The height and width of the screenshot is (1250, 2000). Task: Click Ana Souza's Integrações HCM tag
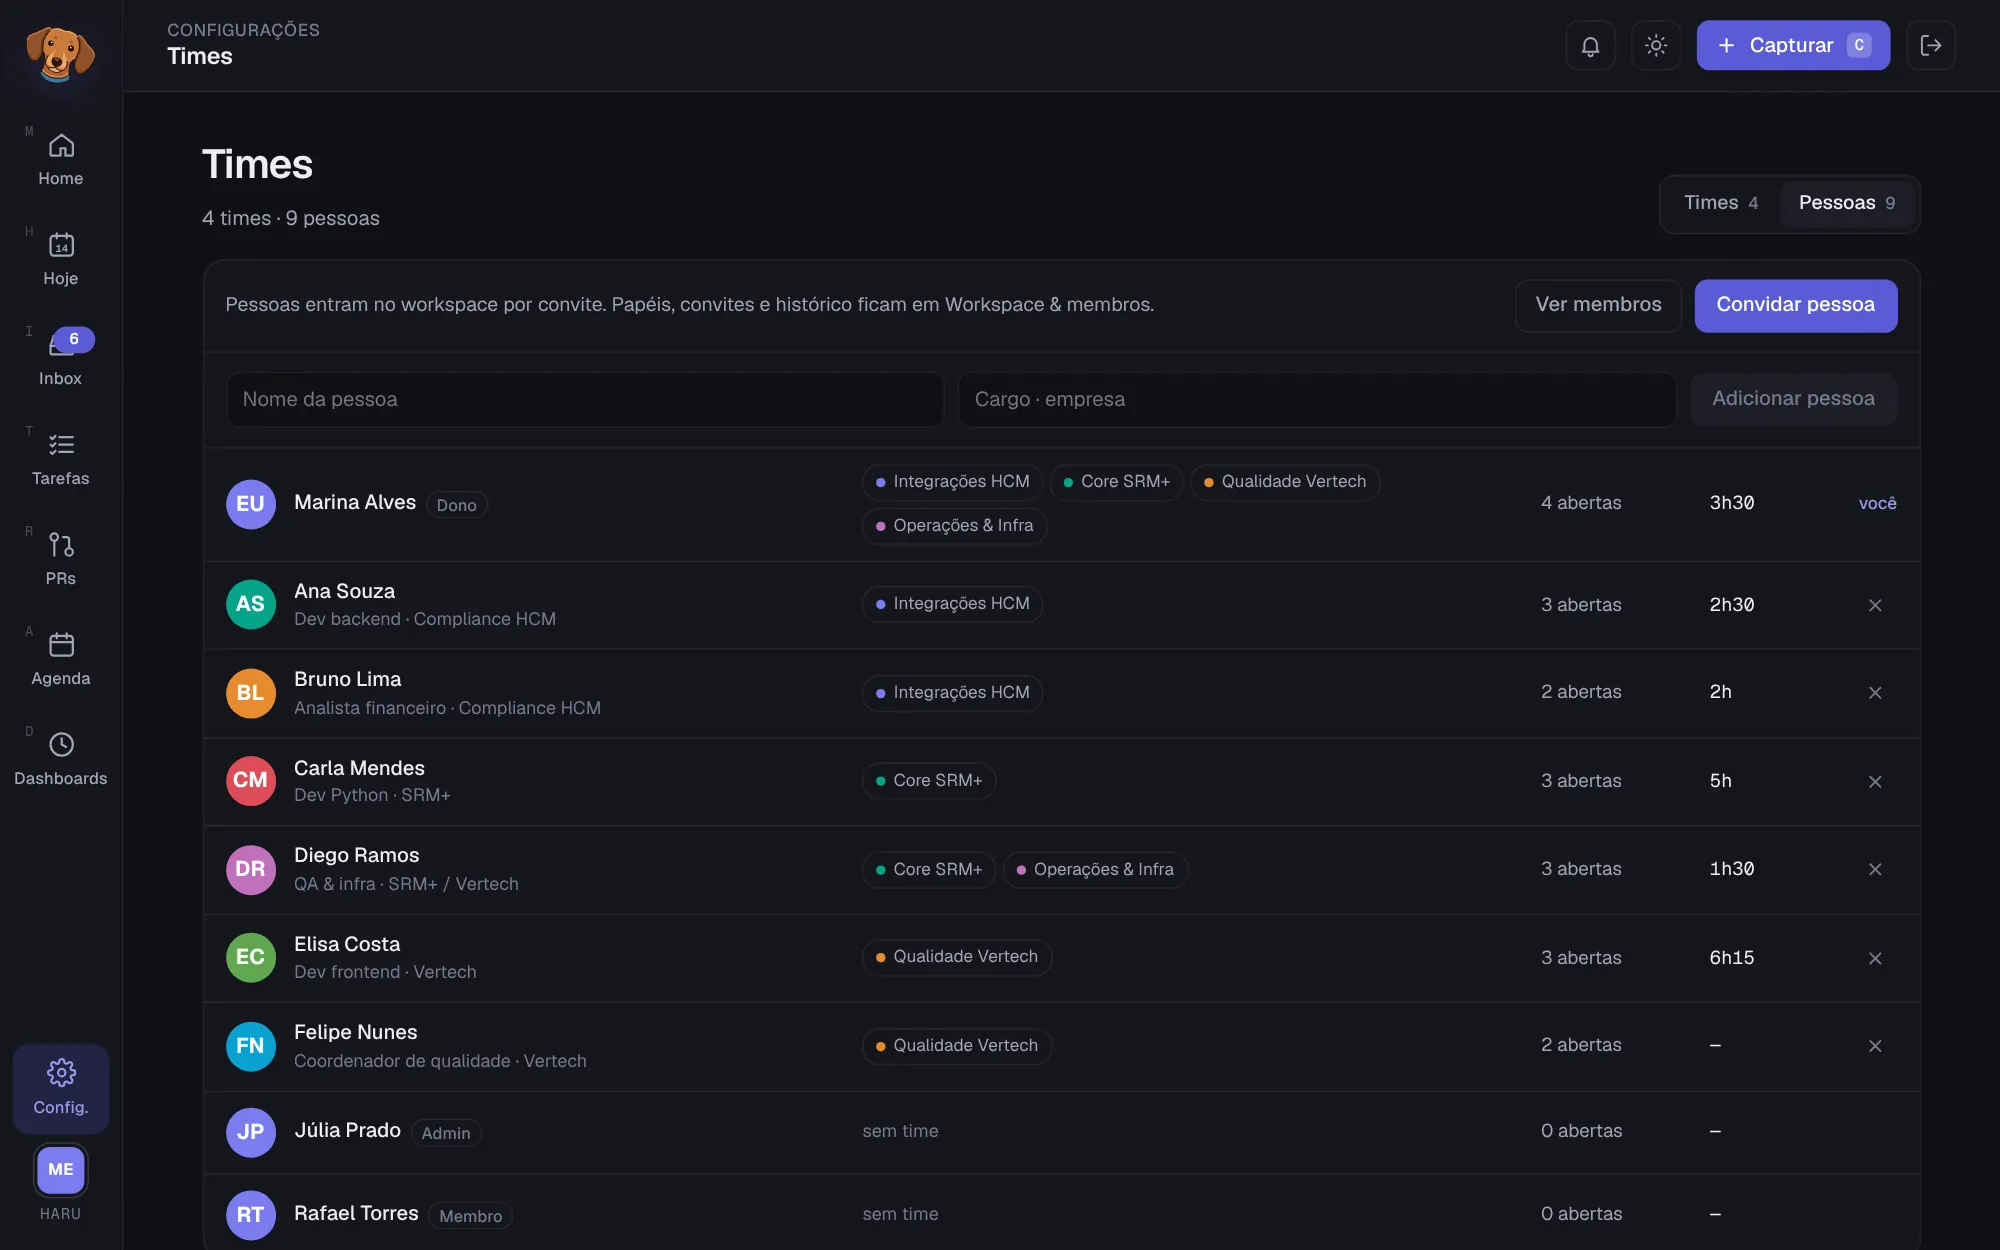pos(952,604)
